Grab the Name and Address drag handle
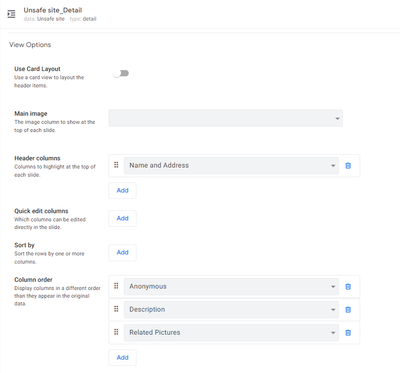The height and width of the screenshot is (373, 400). click(116, 165)
